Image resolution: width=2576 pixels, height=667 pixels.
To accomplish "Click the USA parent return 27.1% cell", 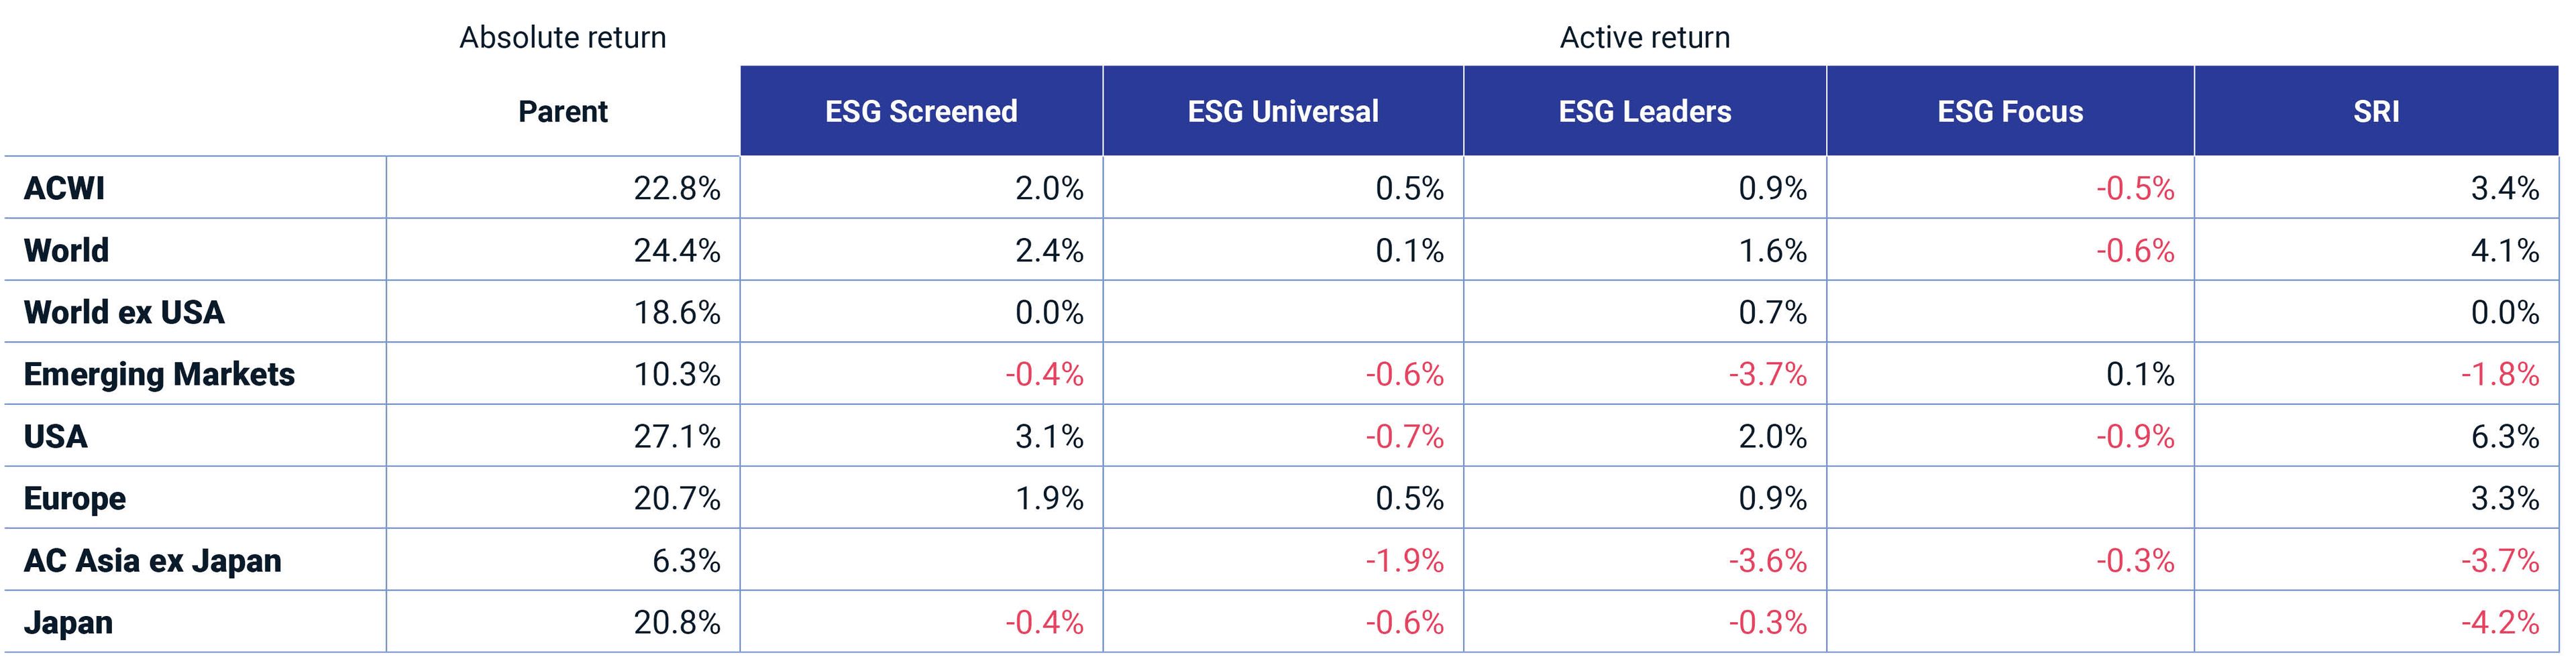I will pyautogui.click(x=676, y=436).
